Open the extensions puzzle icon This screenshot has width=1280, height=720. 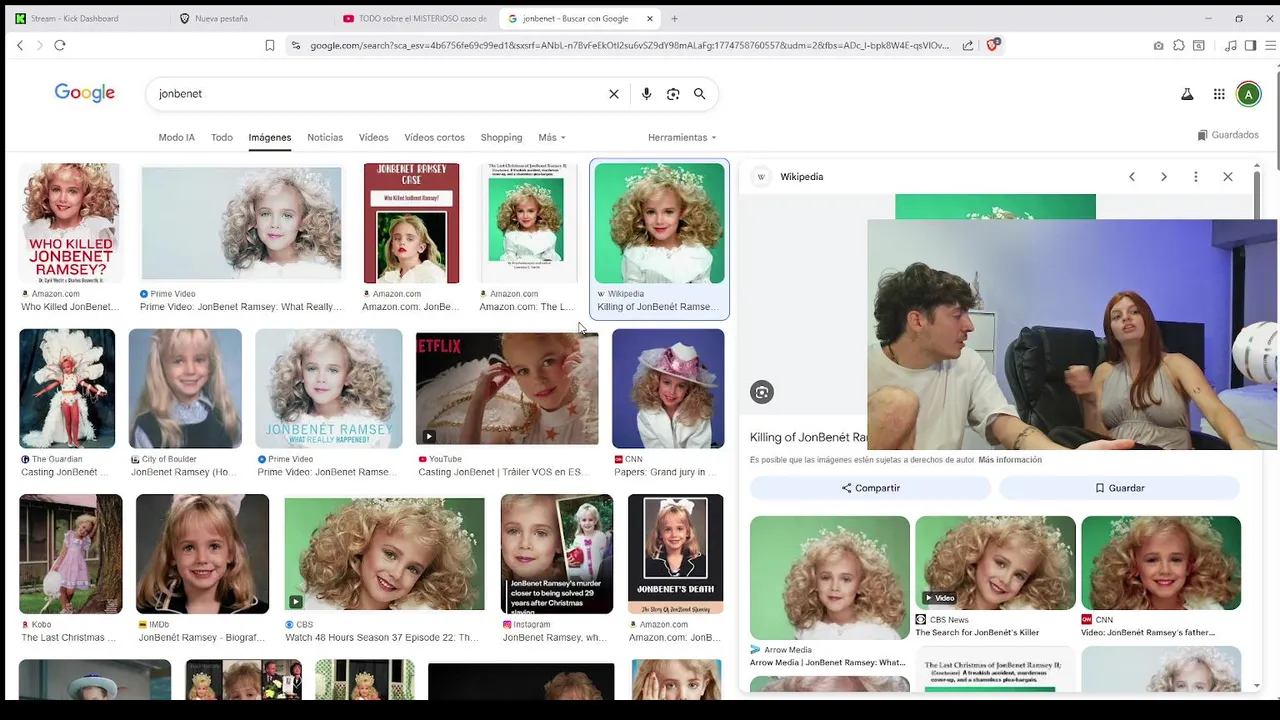point(1179,45)
